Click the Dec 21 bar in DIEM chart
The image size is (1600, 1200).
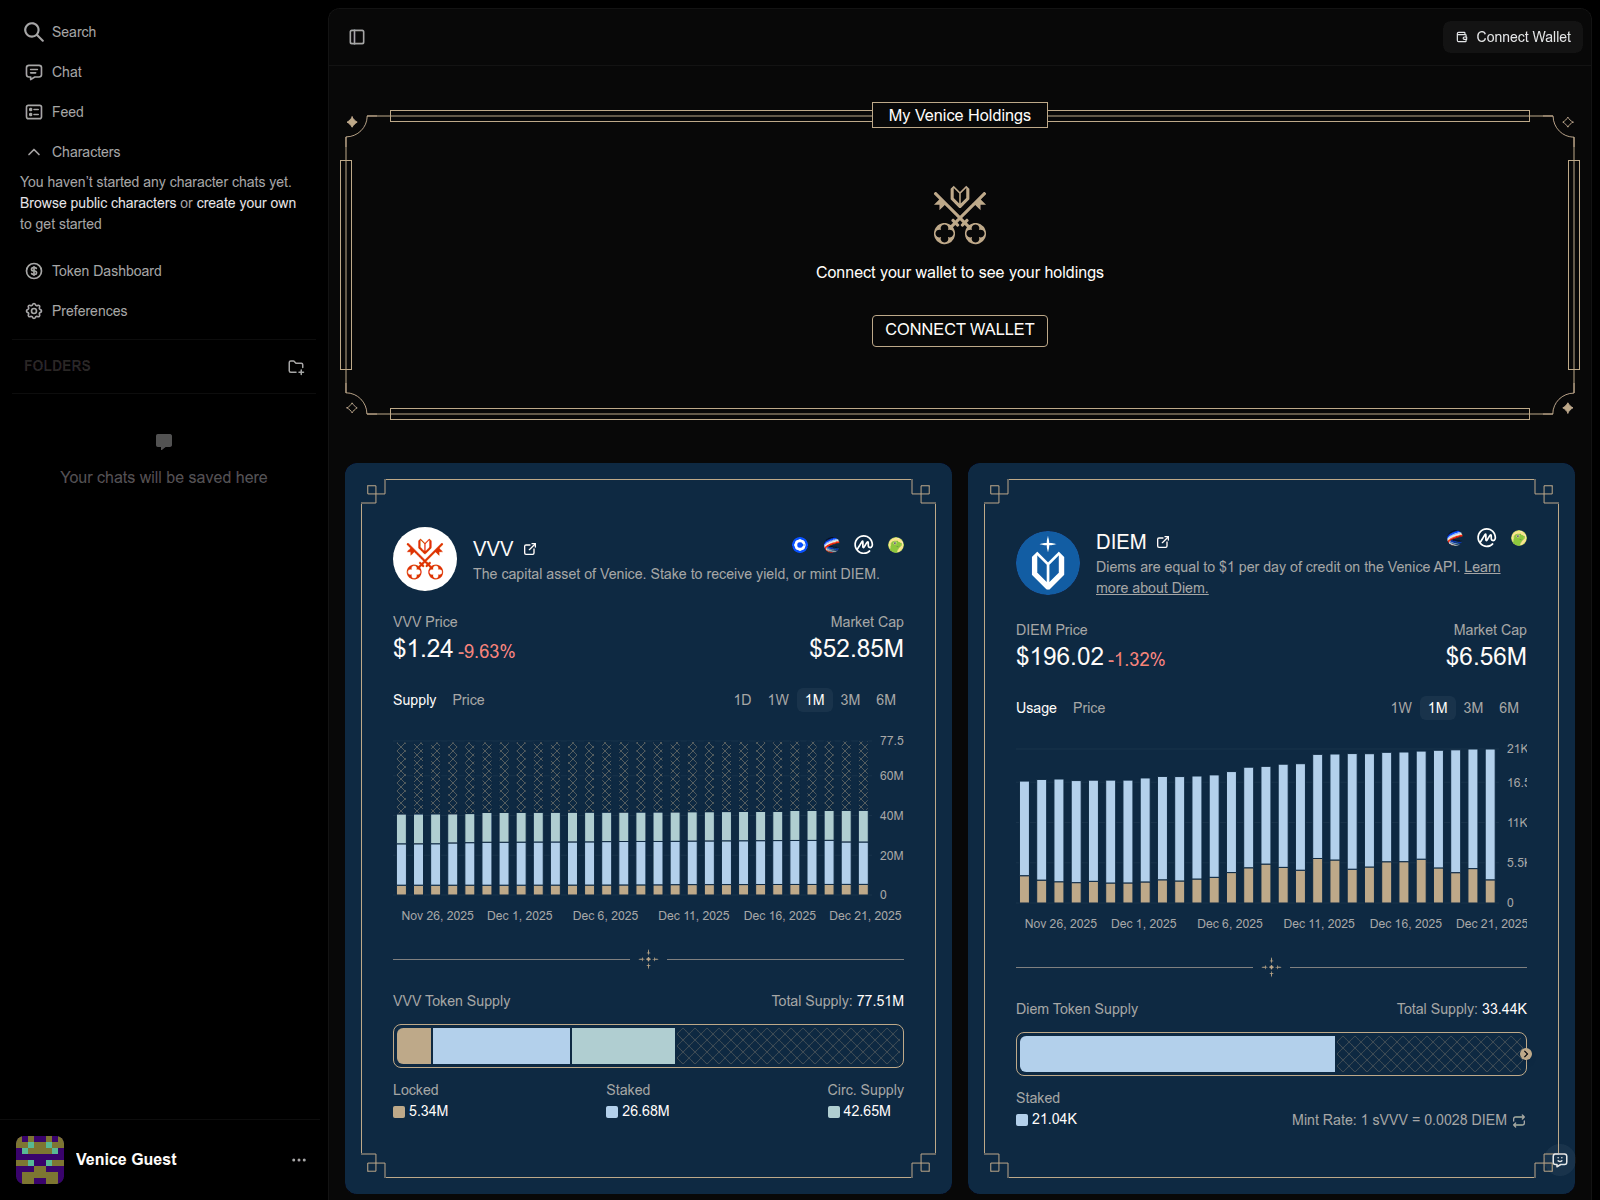pyautogui.click(x=1490, y=826)
